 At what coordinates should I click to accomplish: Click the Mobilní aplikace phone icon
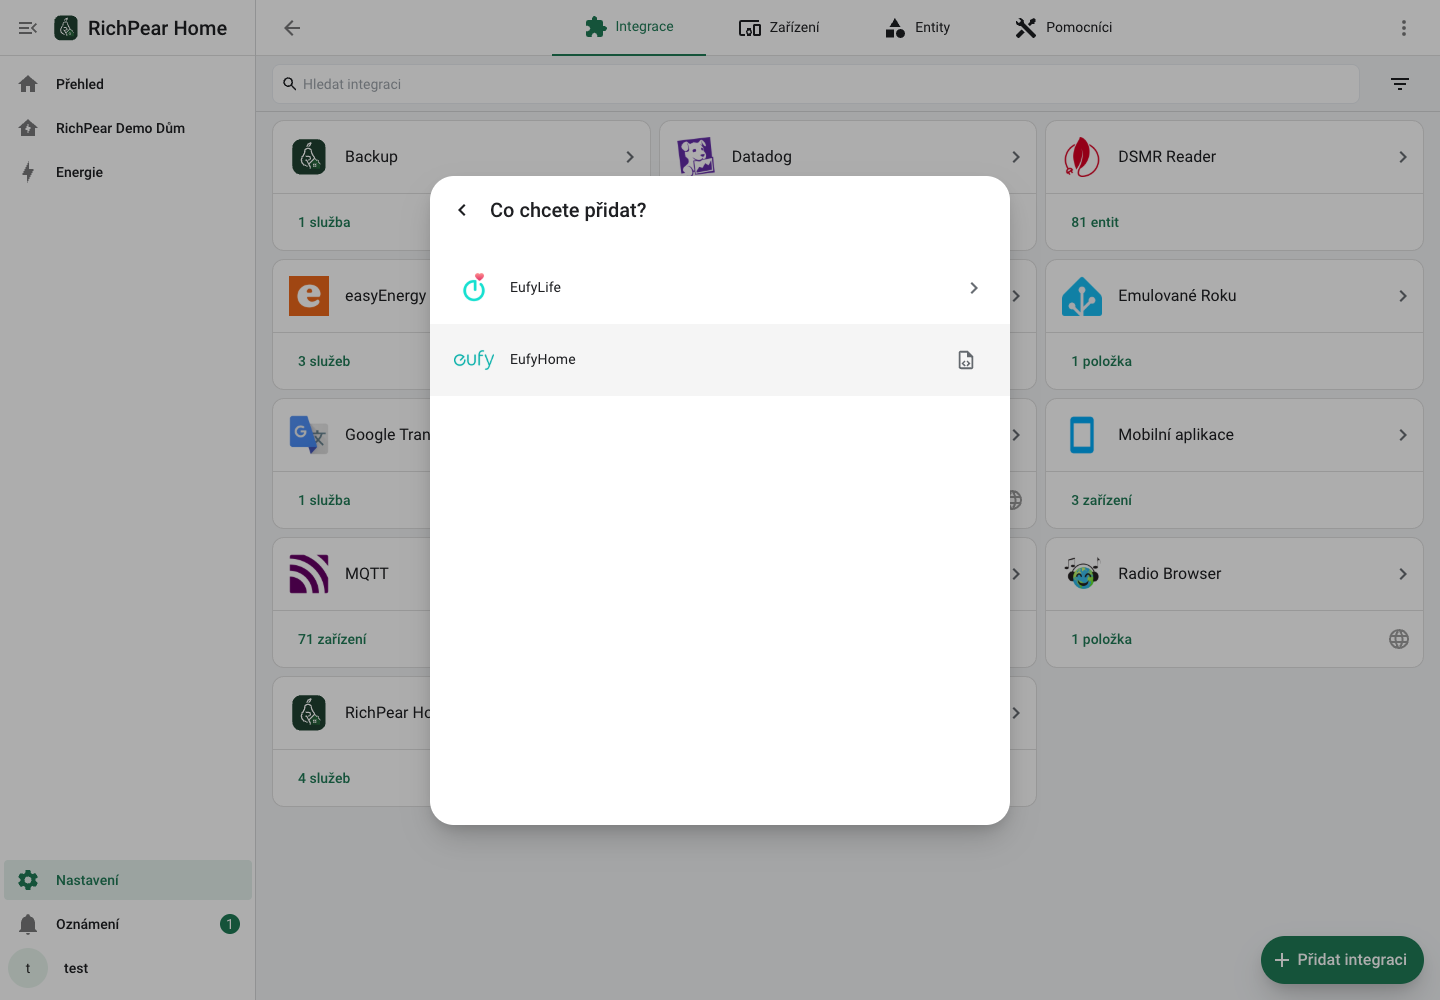click(1082, 435)
